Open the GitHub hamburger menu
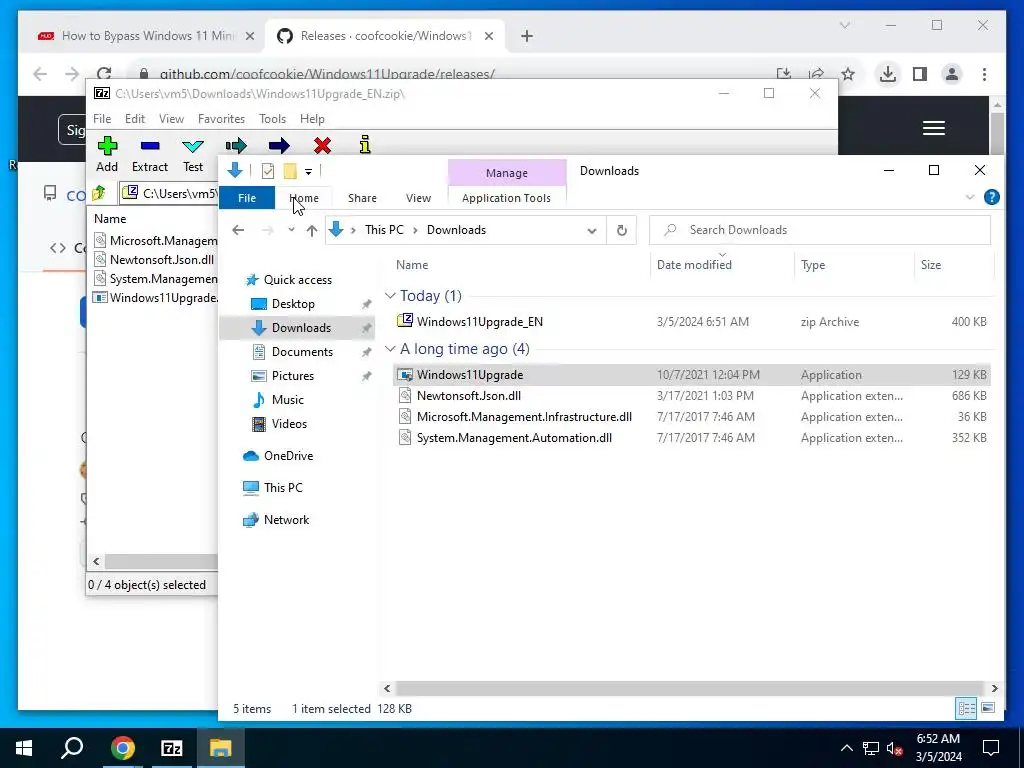Image resolution: width=1024 pixels, height=768 pixels. [934, 128]
